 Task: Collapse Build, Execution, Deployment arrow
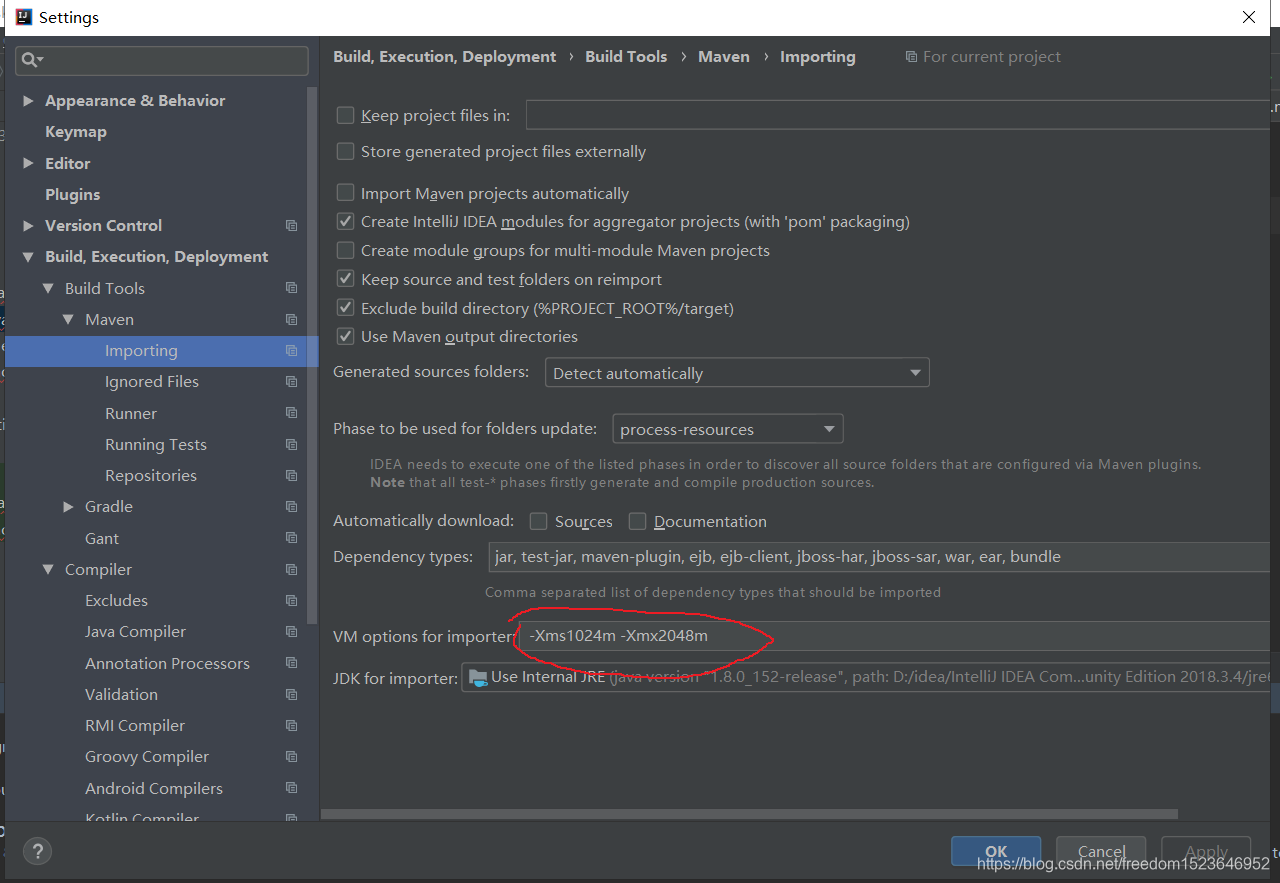pyautogui.click(x=28, y=257)
